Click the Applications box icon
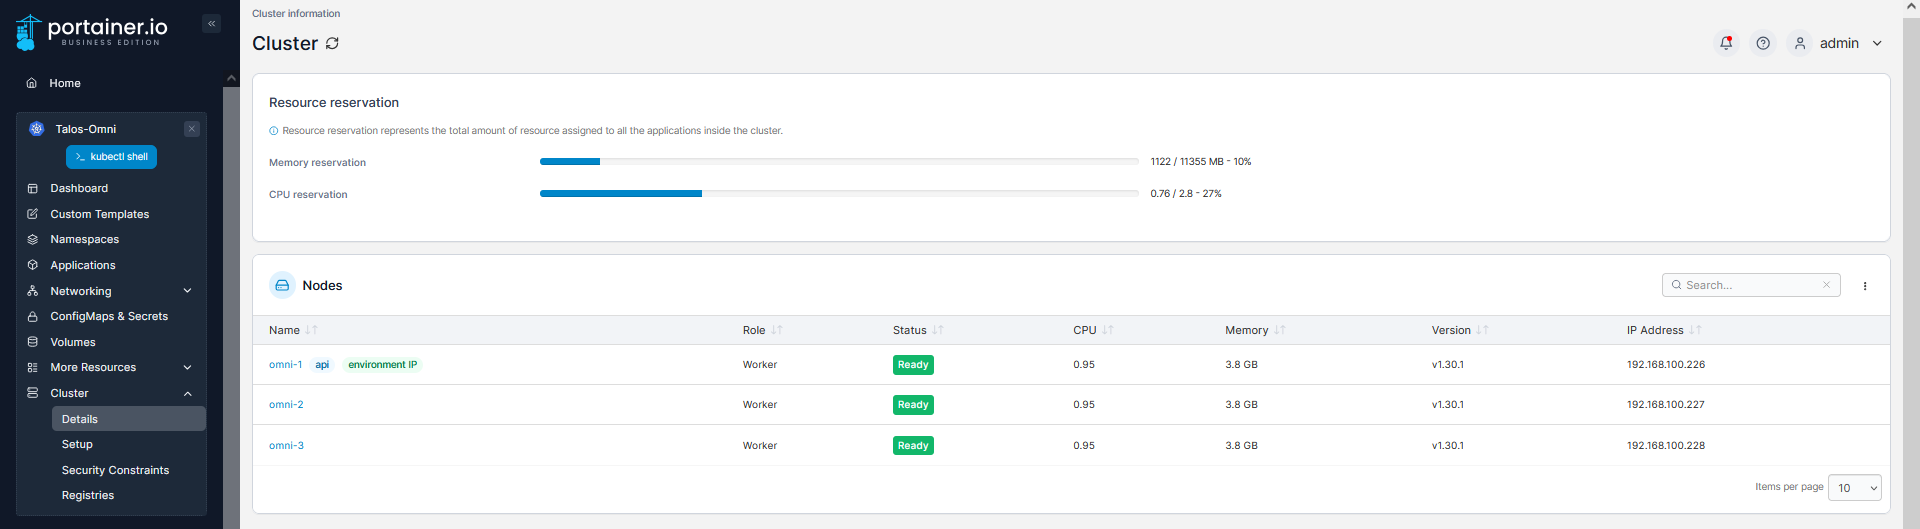Screen dimensions: 1920x529 pos(32,265)
